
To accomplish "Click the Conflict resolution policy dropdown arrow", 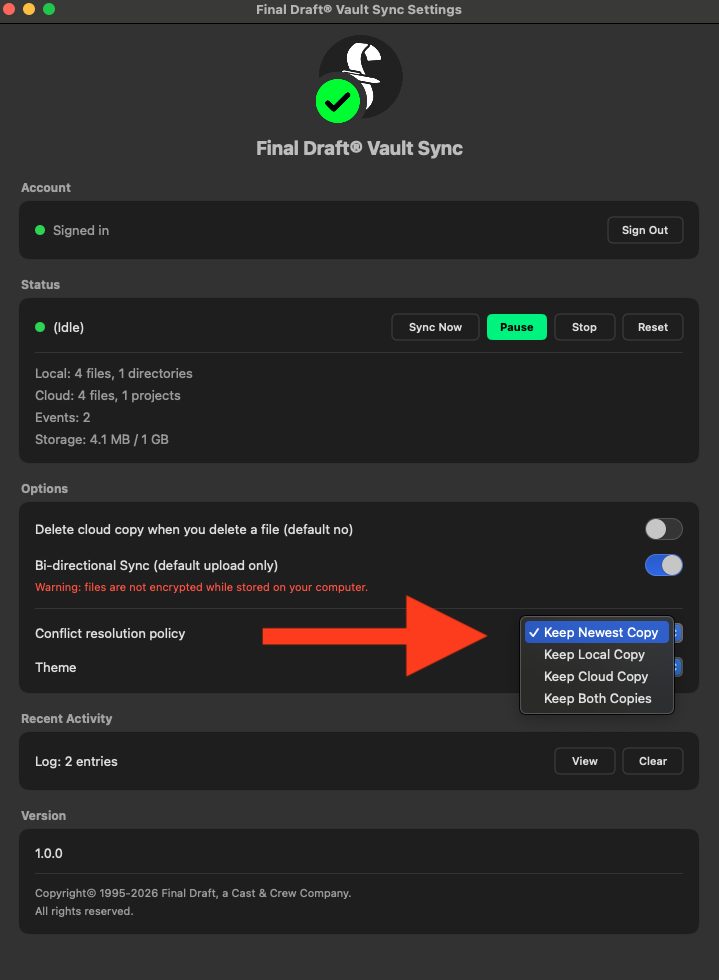I will (x=677, y=633).
